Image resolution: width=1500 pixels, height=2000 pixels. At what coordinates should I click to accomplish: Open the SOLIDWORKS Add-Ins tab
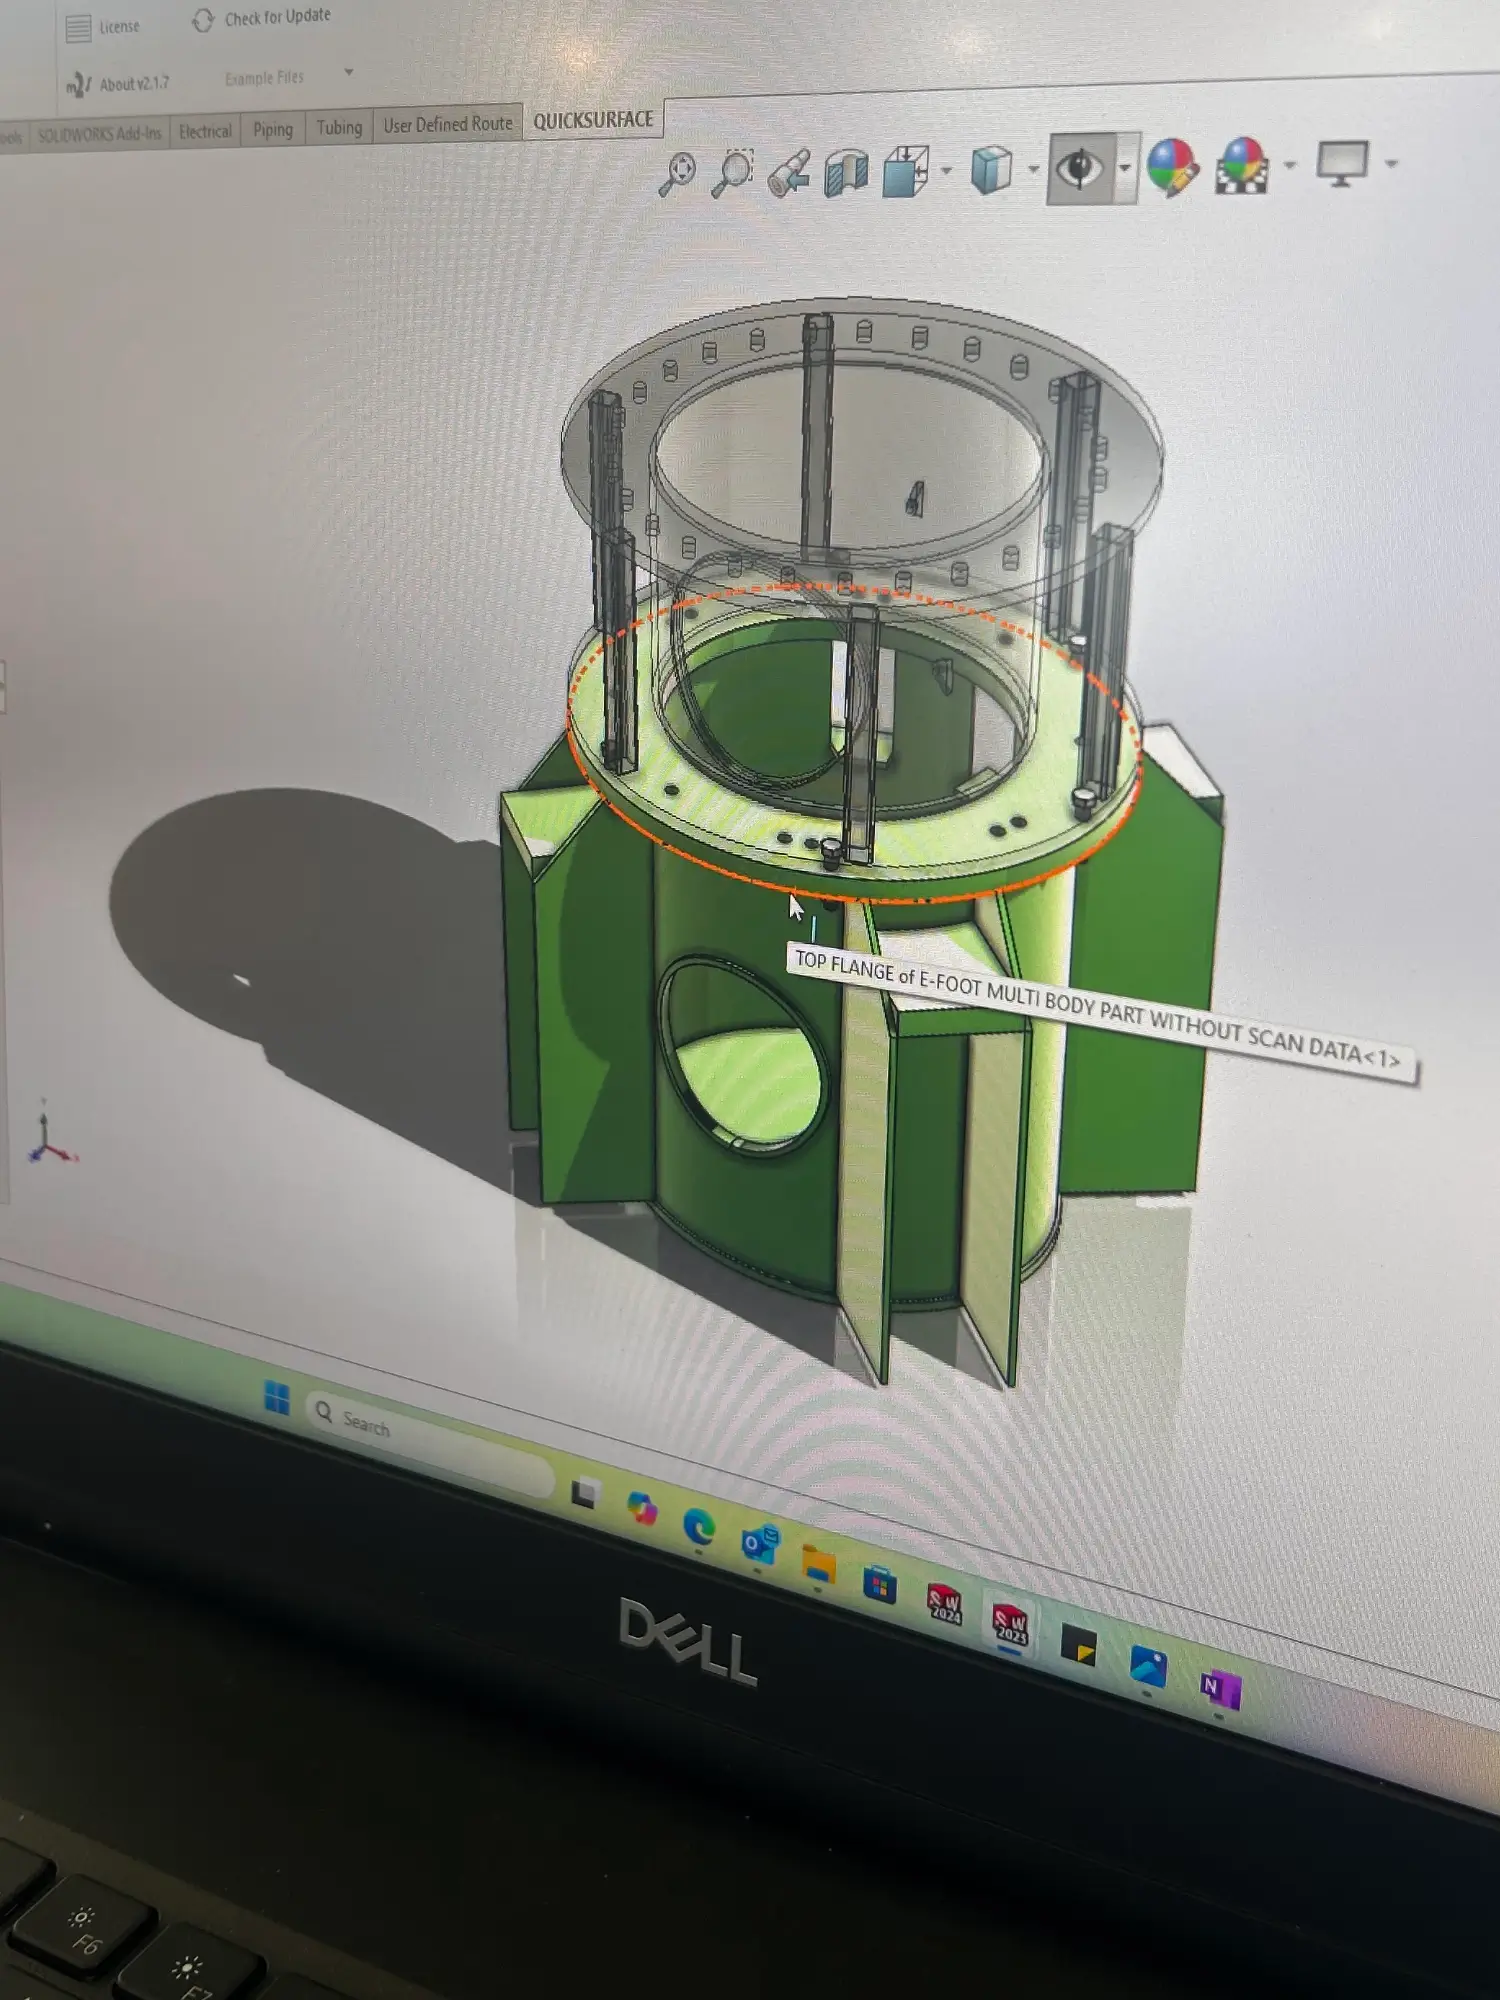(x=99, y=134)
